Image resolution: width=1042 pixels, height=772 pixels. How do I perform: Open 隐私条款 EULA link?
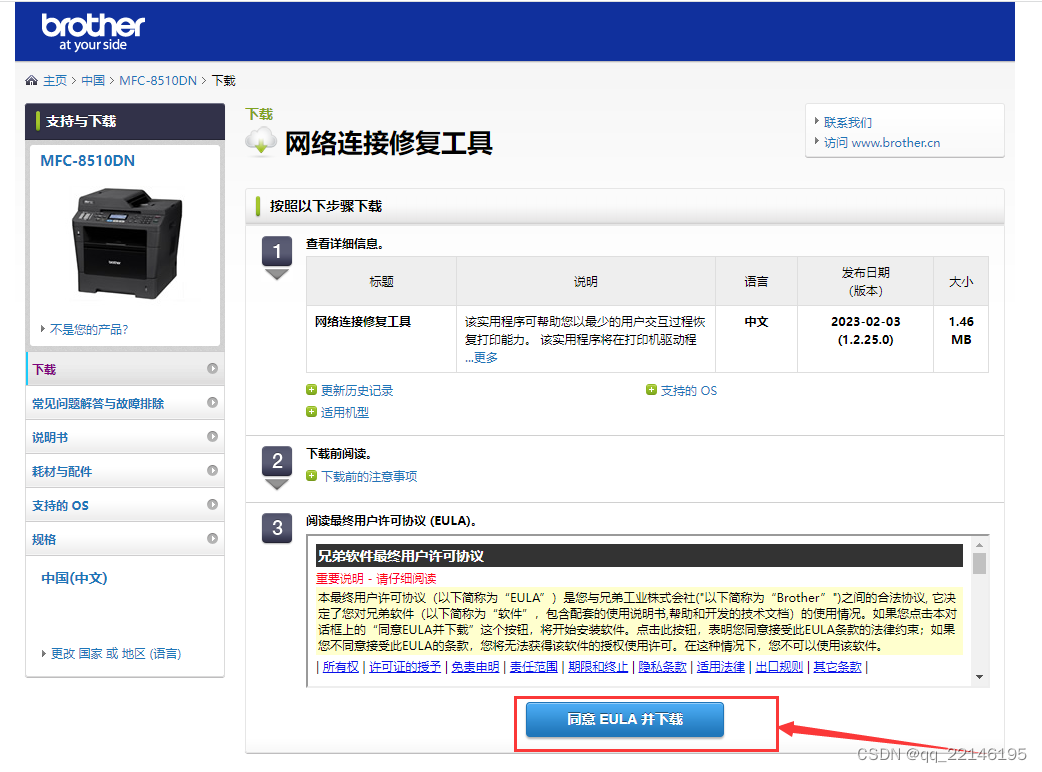coord(663,667)
